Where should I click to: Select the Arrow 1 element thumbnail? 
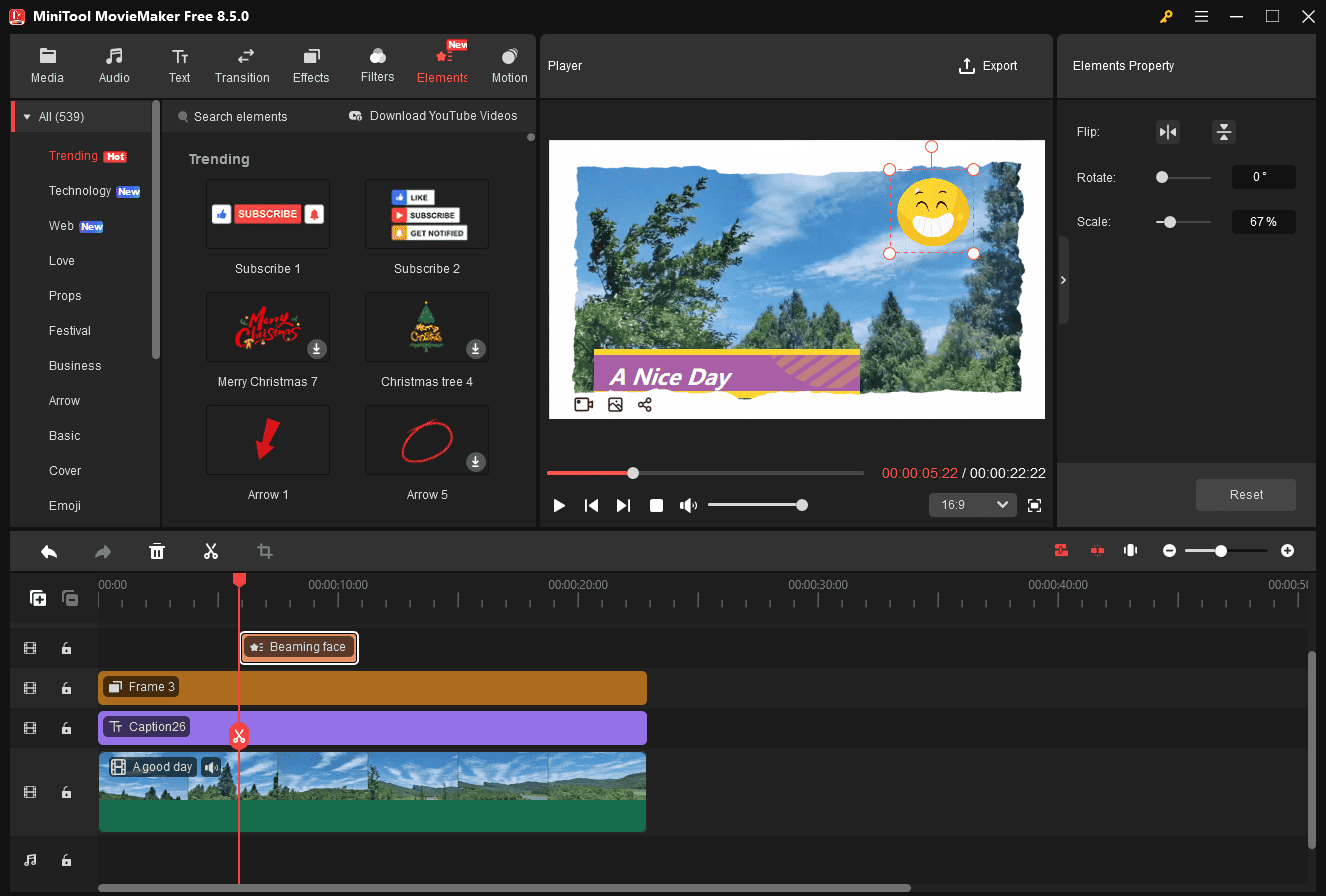point(267,440)
